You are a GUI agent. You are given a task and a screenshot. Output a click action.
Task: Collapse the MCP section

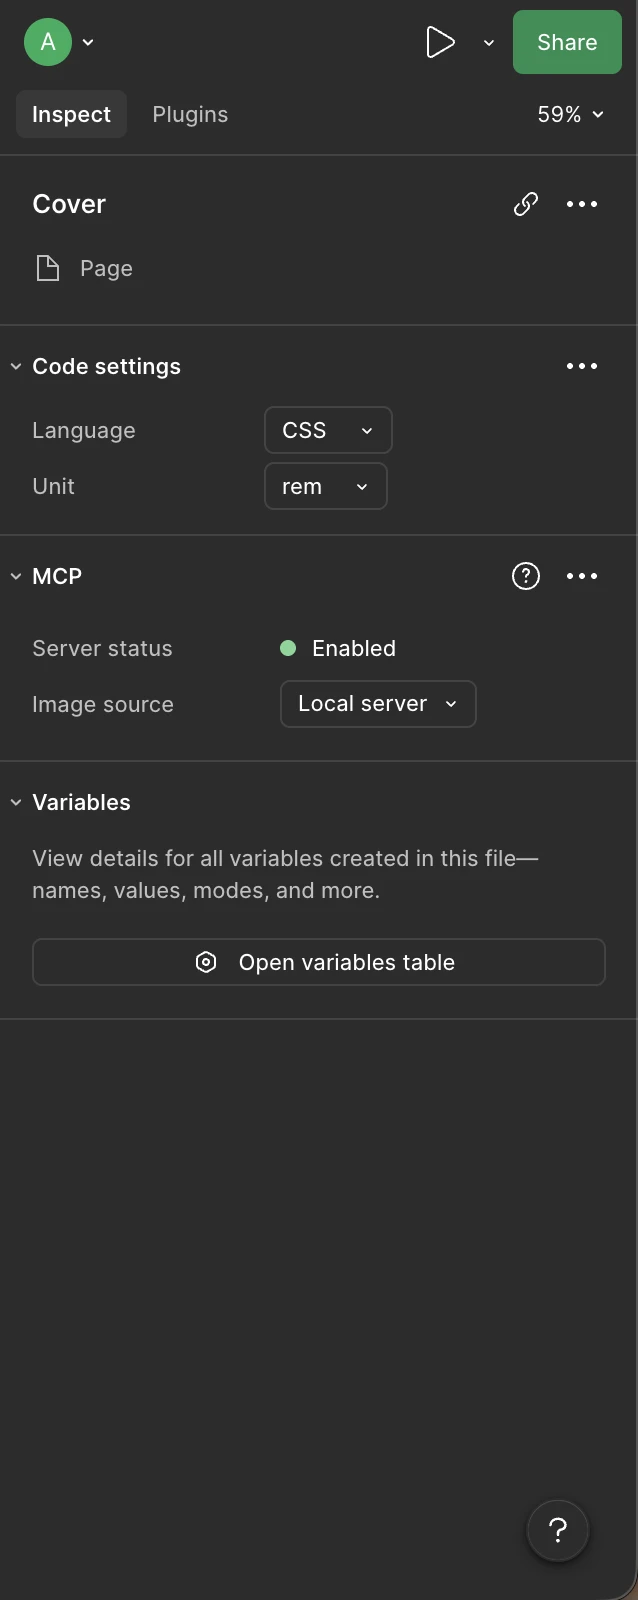coord(15,576)
